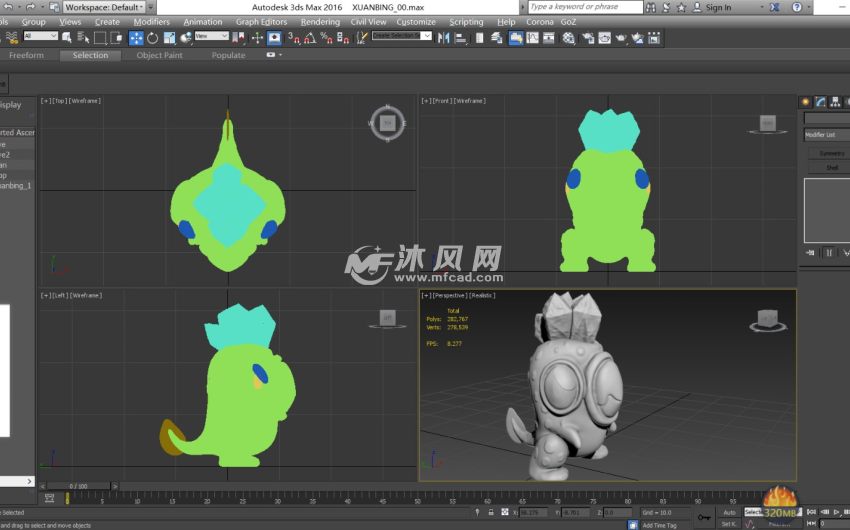Image resolution: width=850 pixels, height=530 pixels.
Task: Switch to the Object Paint tab
Action: [x=159, y=55]
